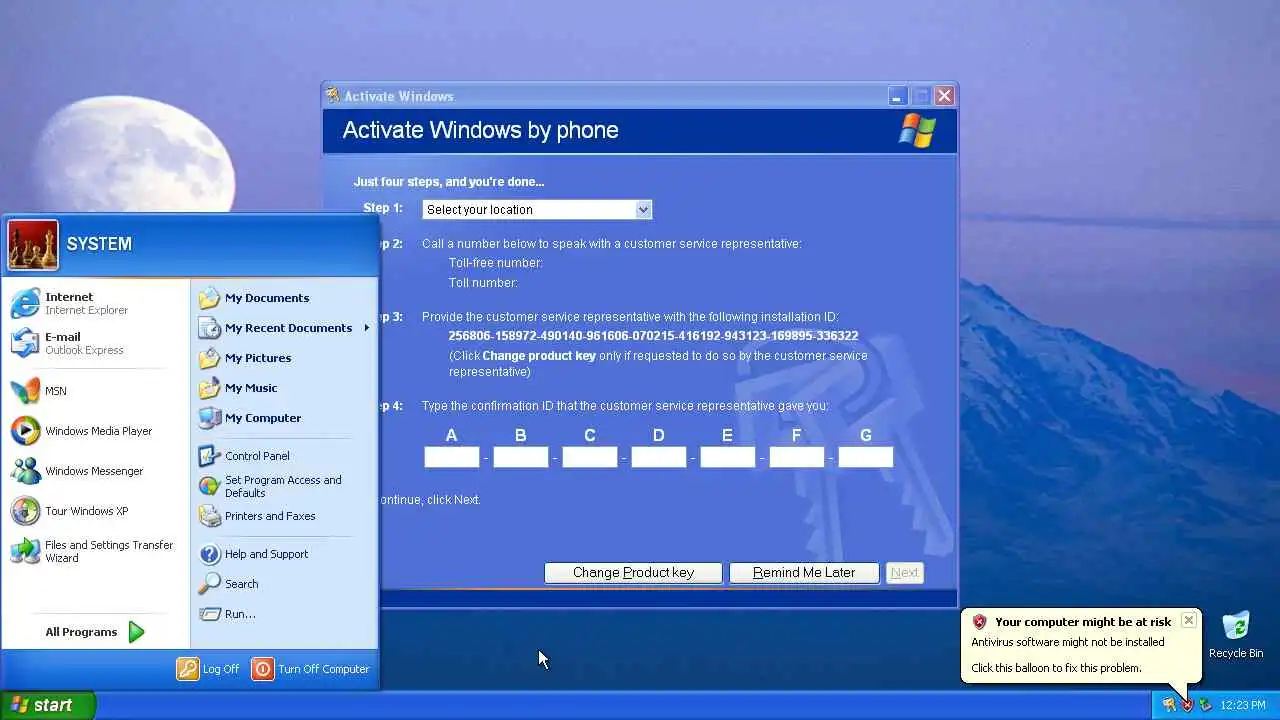This screenshot has height=720, width=1280.
Task: Click the confirmation ID field E
Action: coord(727,457)
